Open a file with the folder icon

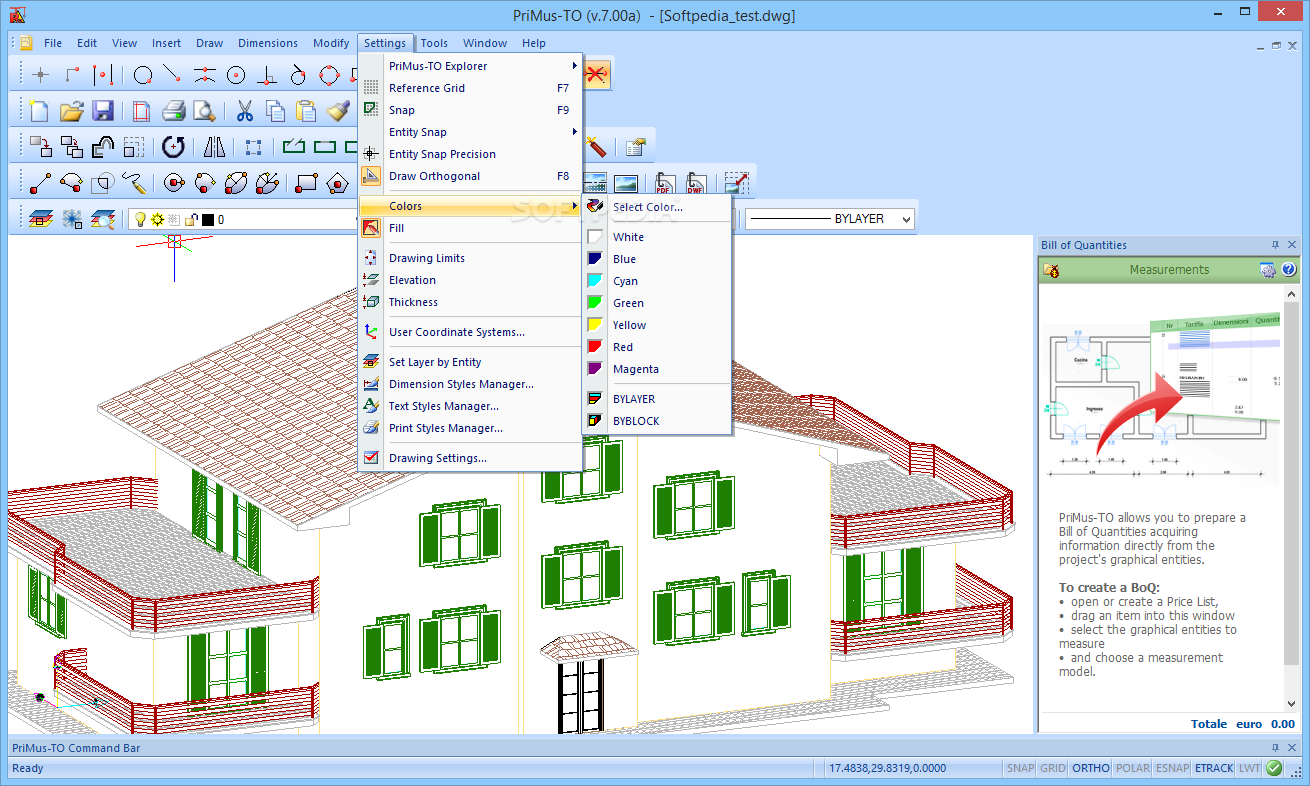(x=71, y=110)
